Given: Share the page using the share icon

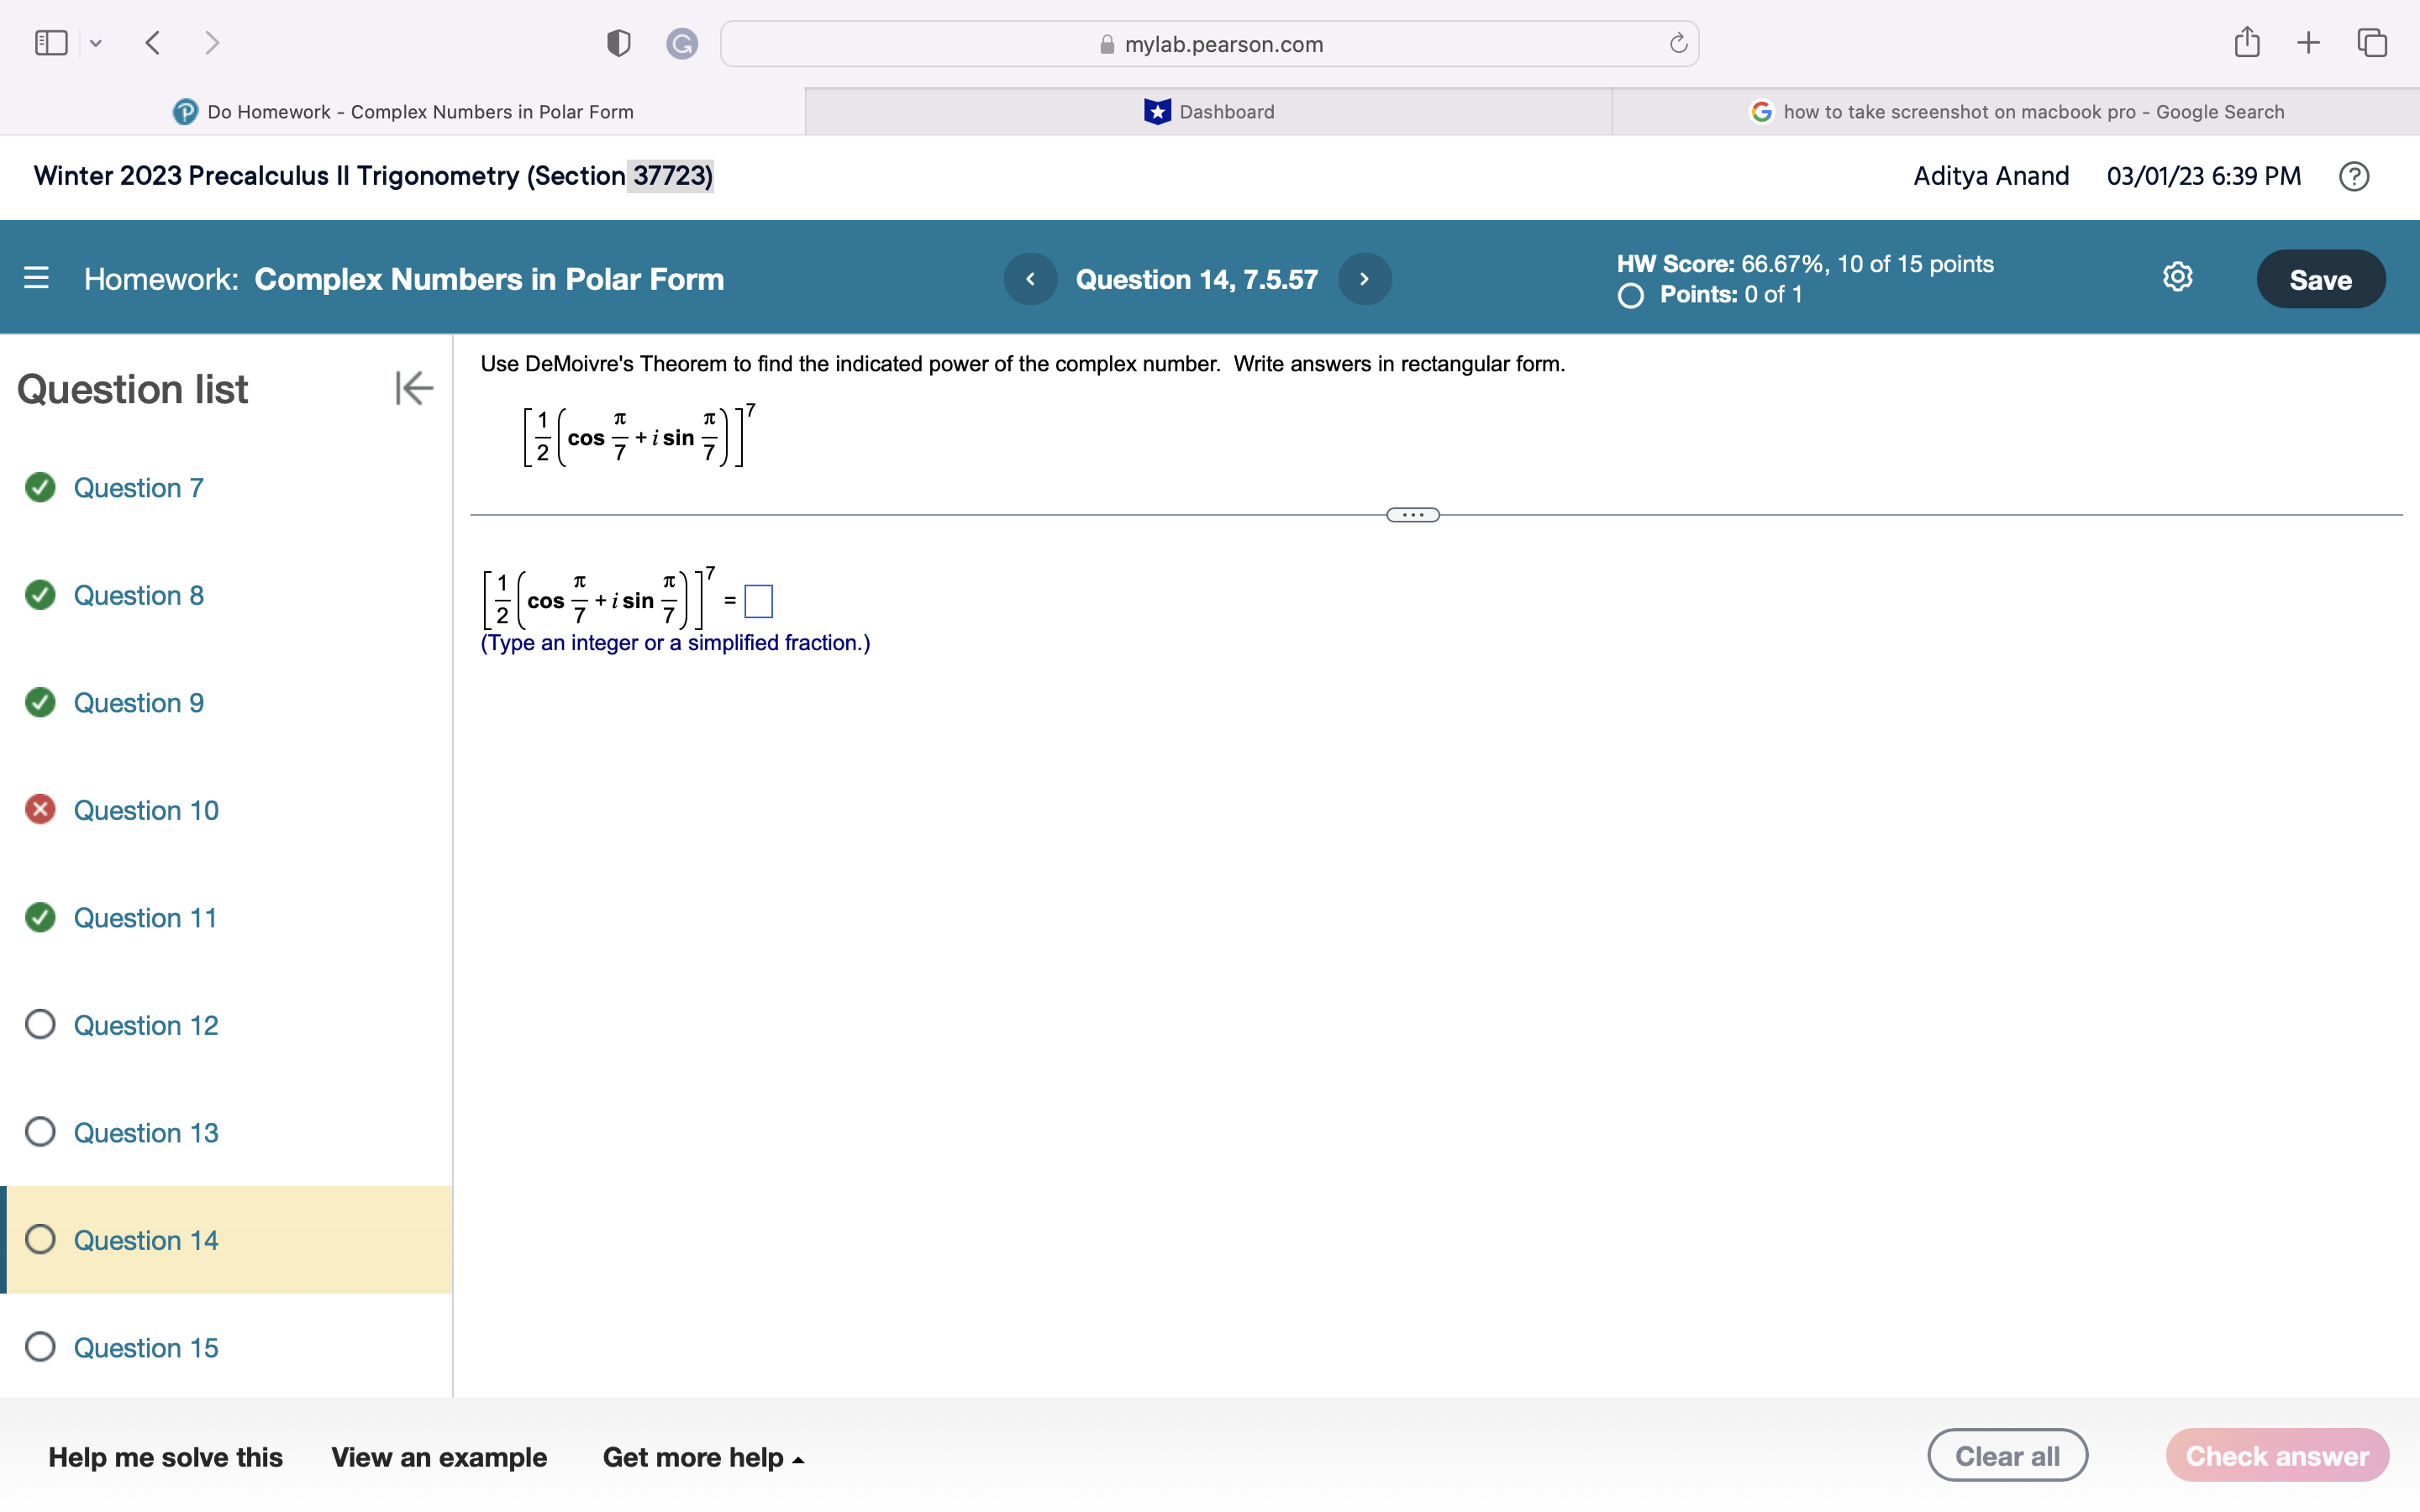Looking at the screenshot, I should tap(2247, 42).
